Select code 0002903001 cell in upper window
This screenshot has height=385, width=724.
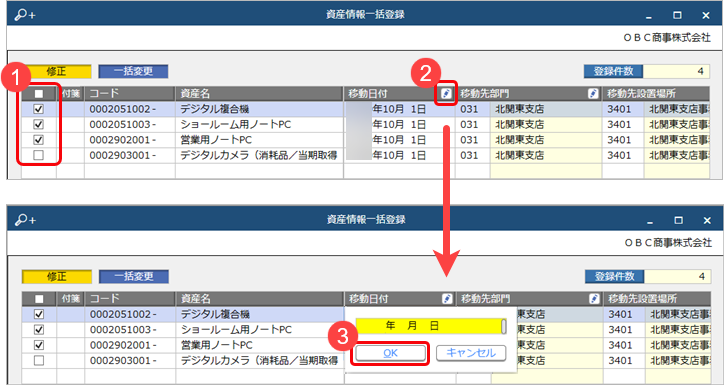pos(130,156)
